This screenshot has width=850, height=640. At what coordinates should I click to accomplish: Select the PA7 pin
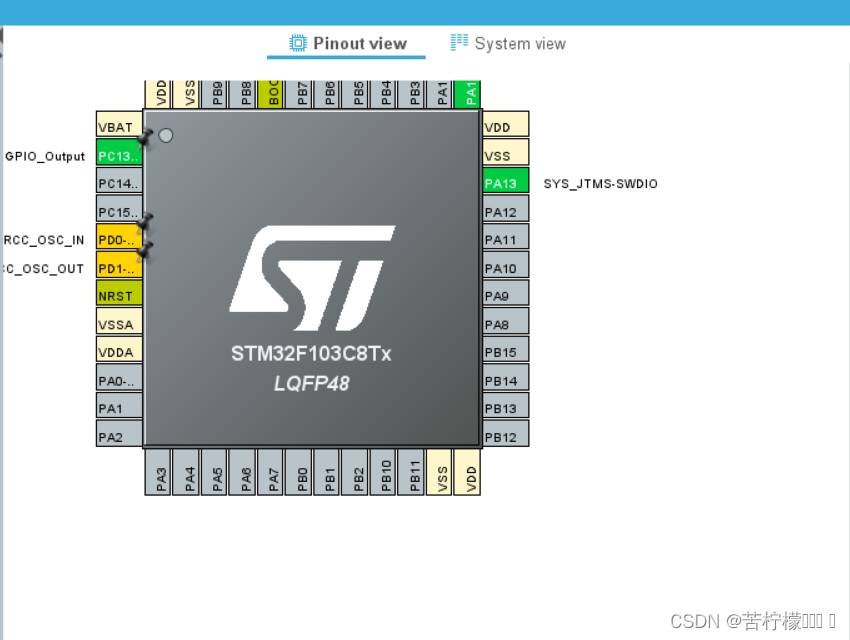[271, 472]
